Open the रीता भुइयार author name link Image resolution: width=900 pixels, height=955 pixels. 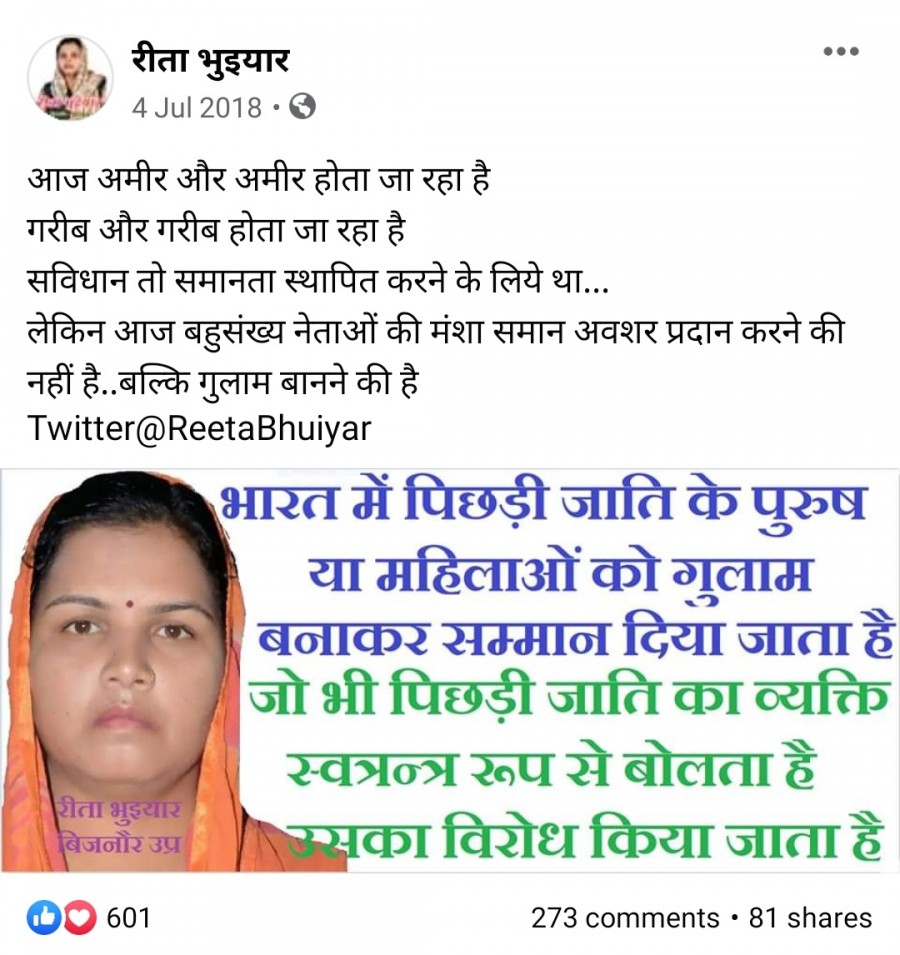coord(210,61)
